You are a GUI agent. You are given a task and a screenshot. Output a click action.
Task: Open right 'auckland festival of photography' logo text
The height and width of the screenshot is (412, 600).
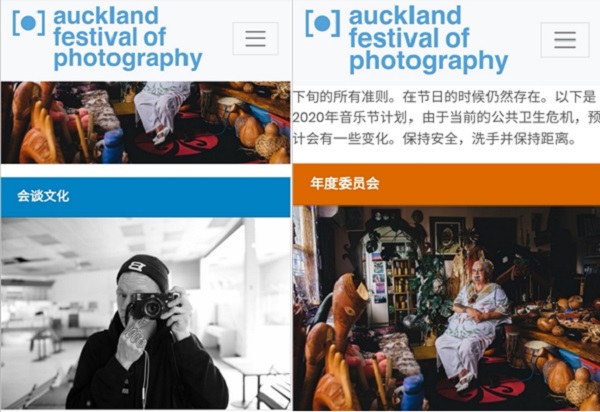(x=428, y=39)
